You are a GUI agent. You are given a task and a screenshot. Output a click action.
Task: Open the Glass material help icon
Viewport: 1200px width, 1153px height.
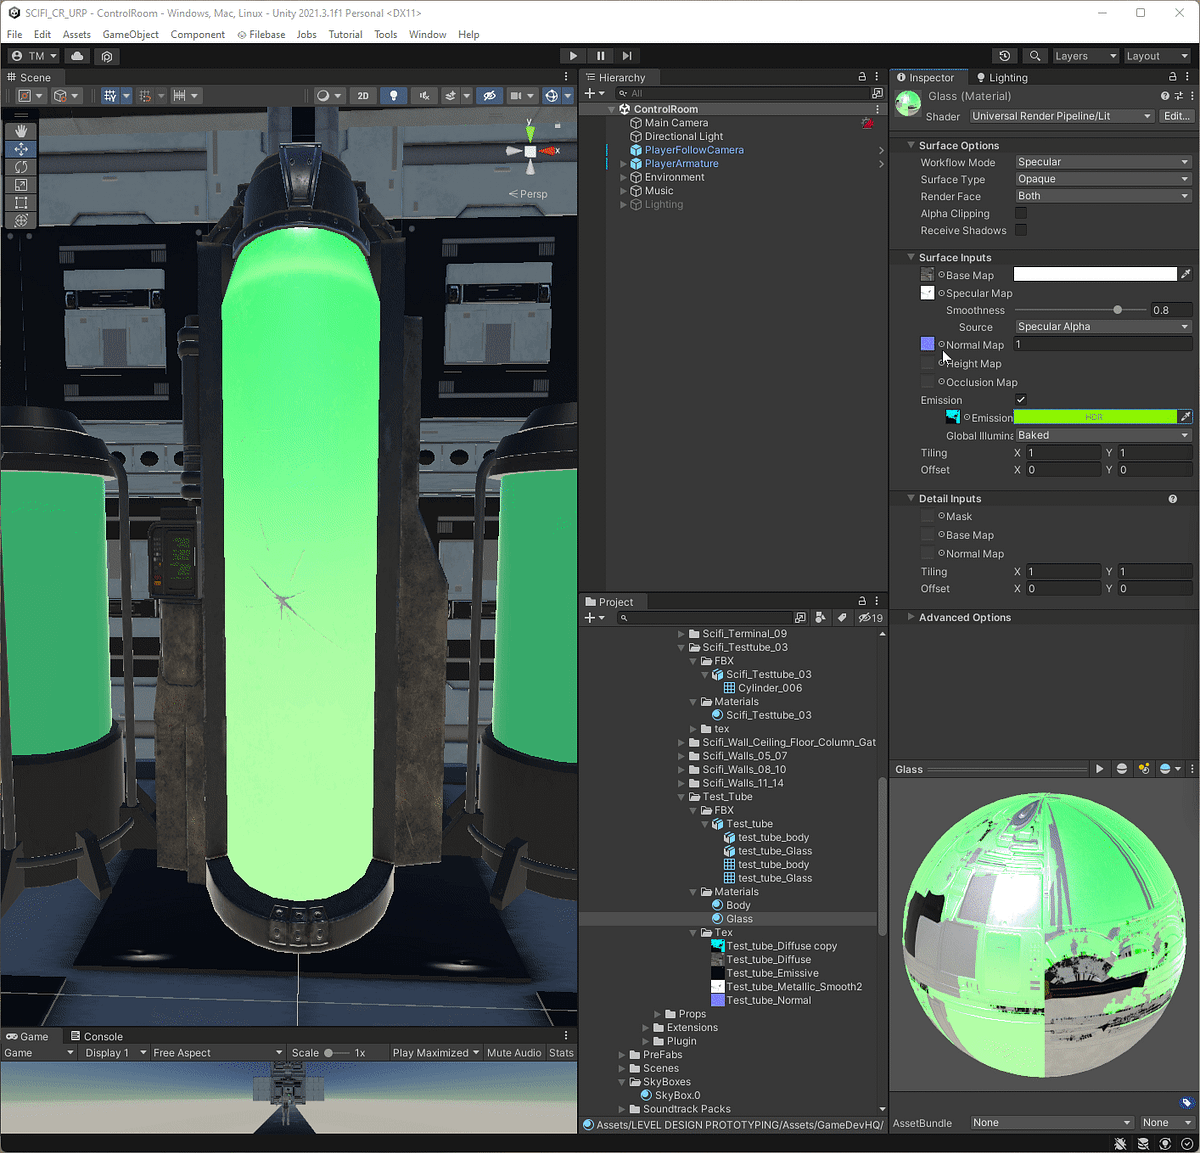1164,96
